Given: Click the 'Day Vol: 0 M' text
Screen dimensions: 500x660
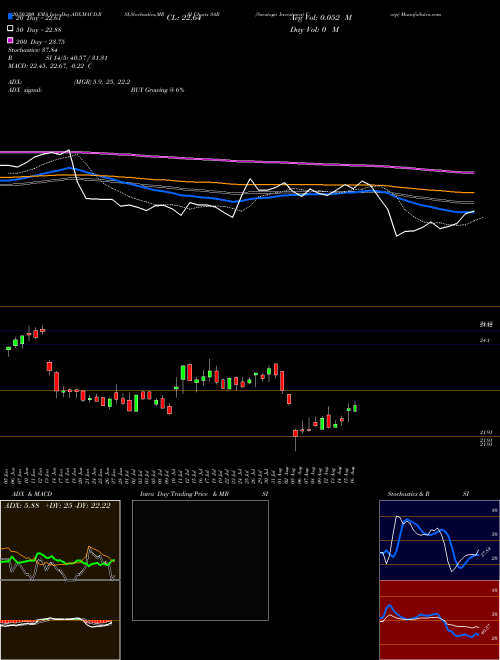Looking at the screenshot, I should coord(314,29).
